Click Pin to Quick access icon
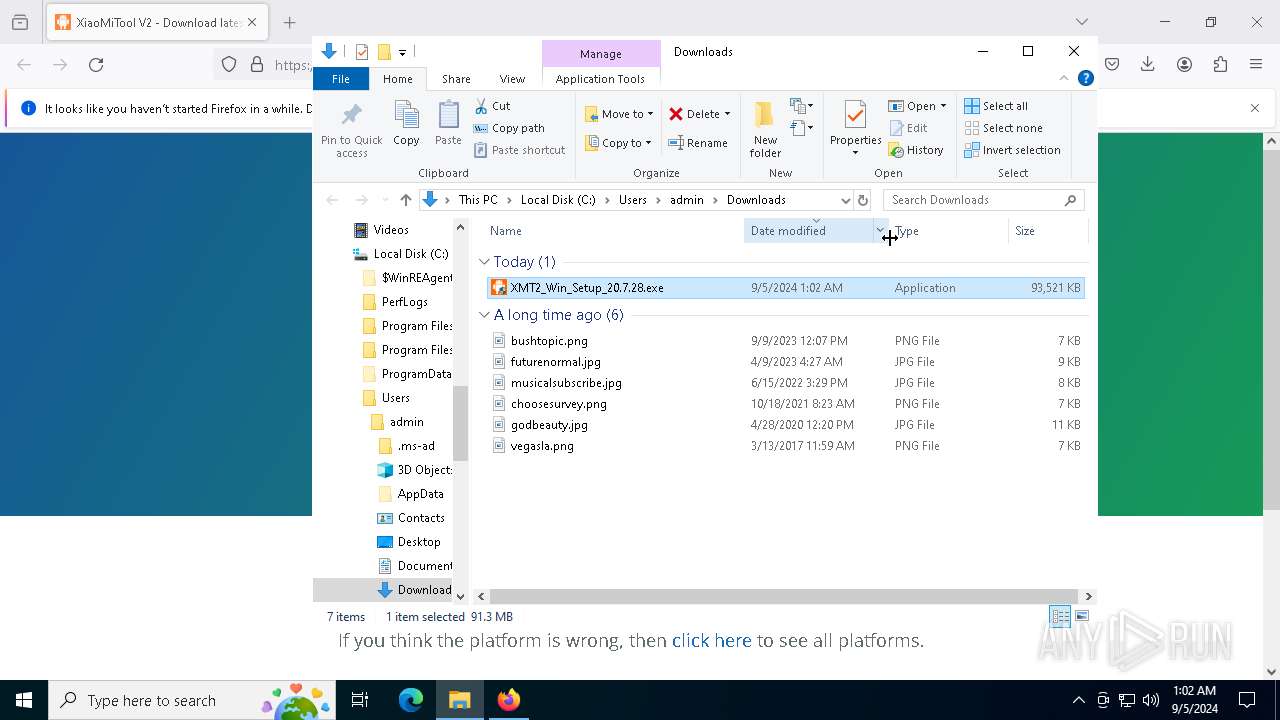This screenshot has width=1280, height=720. click(352, 114)
